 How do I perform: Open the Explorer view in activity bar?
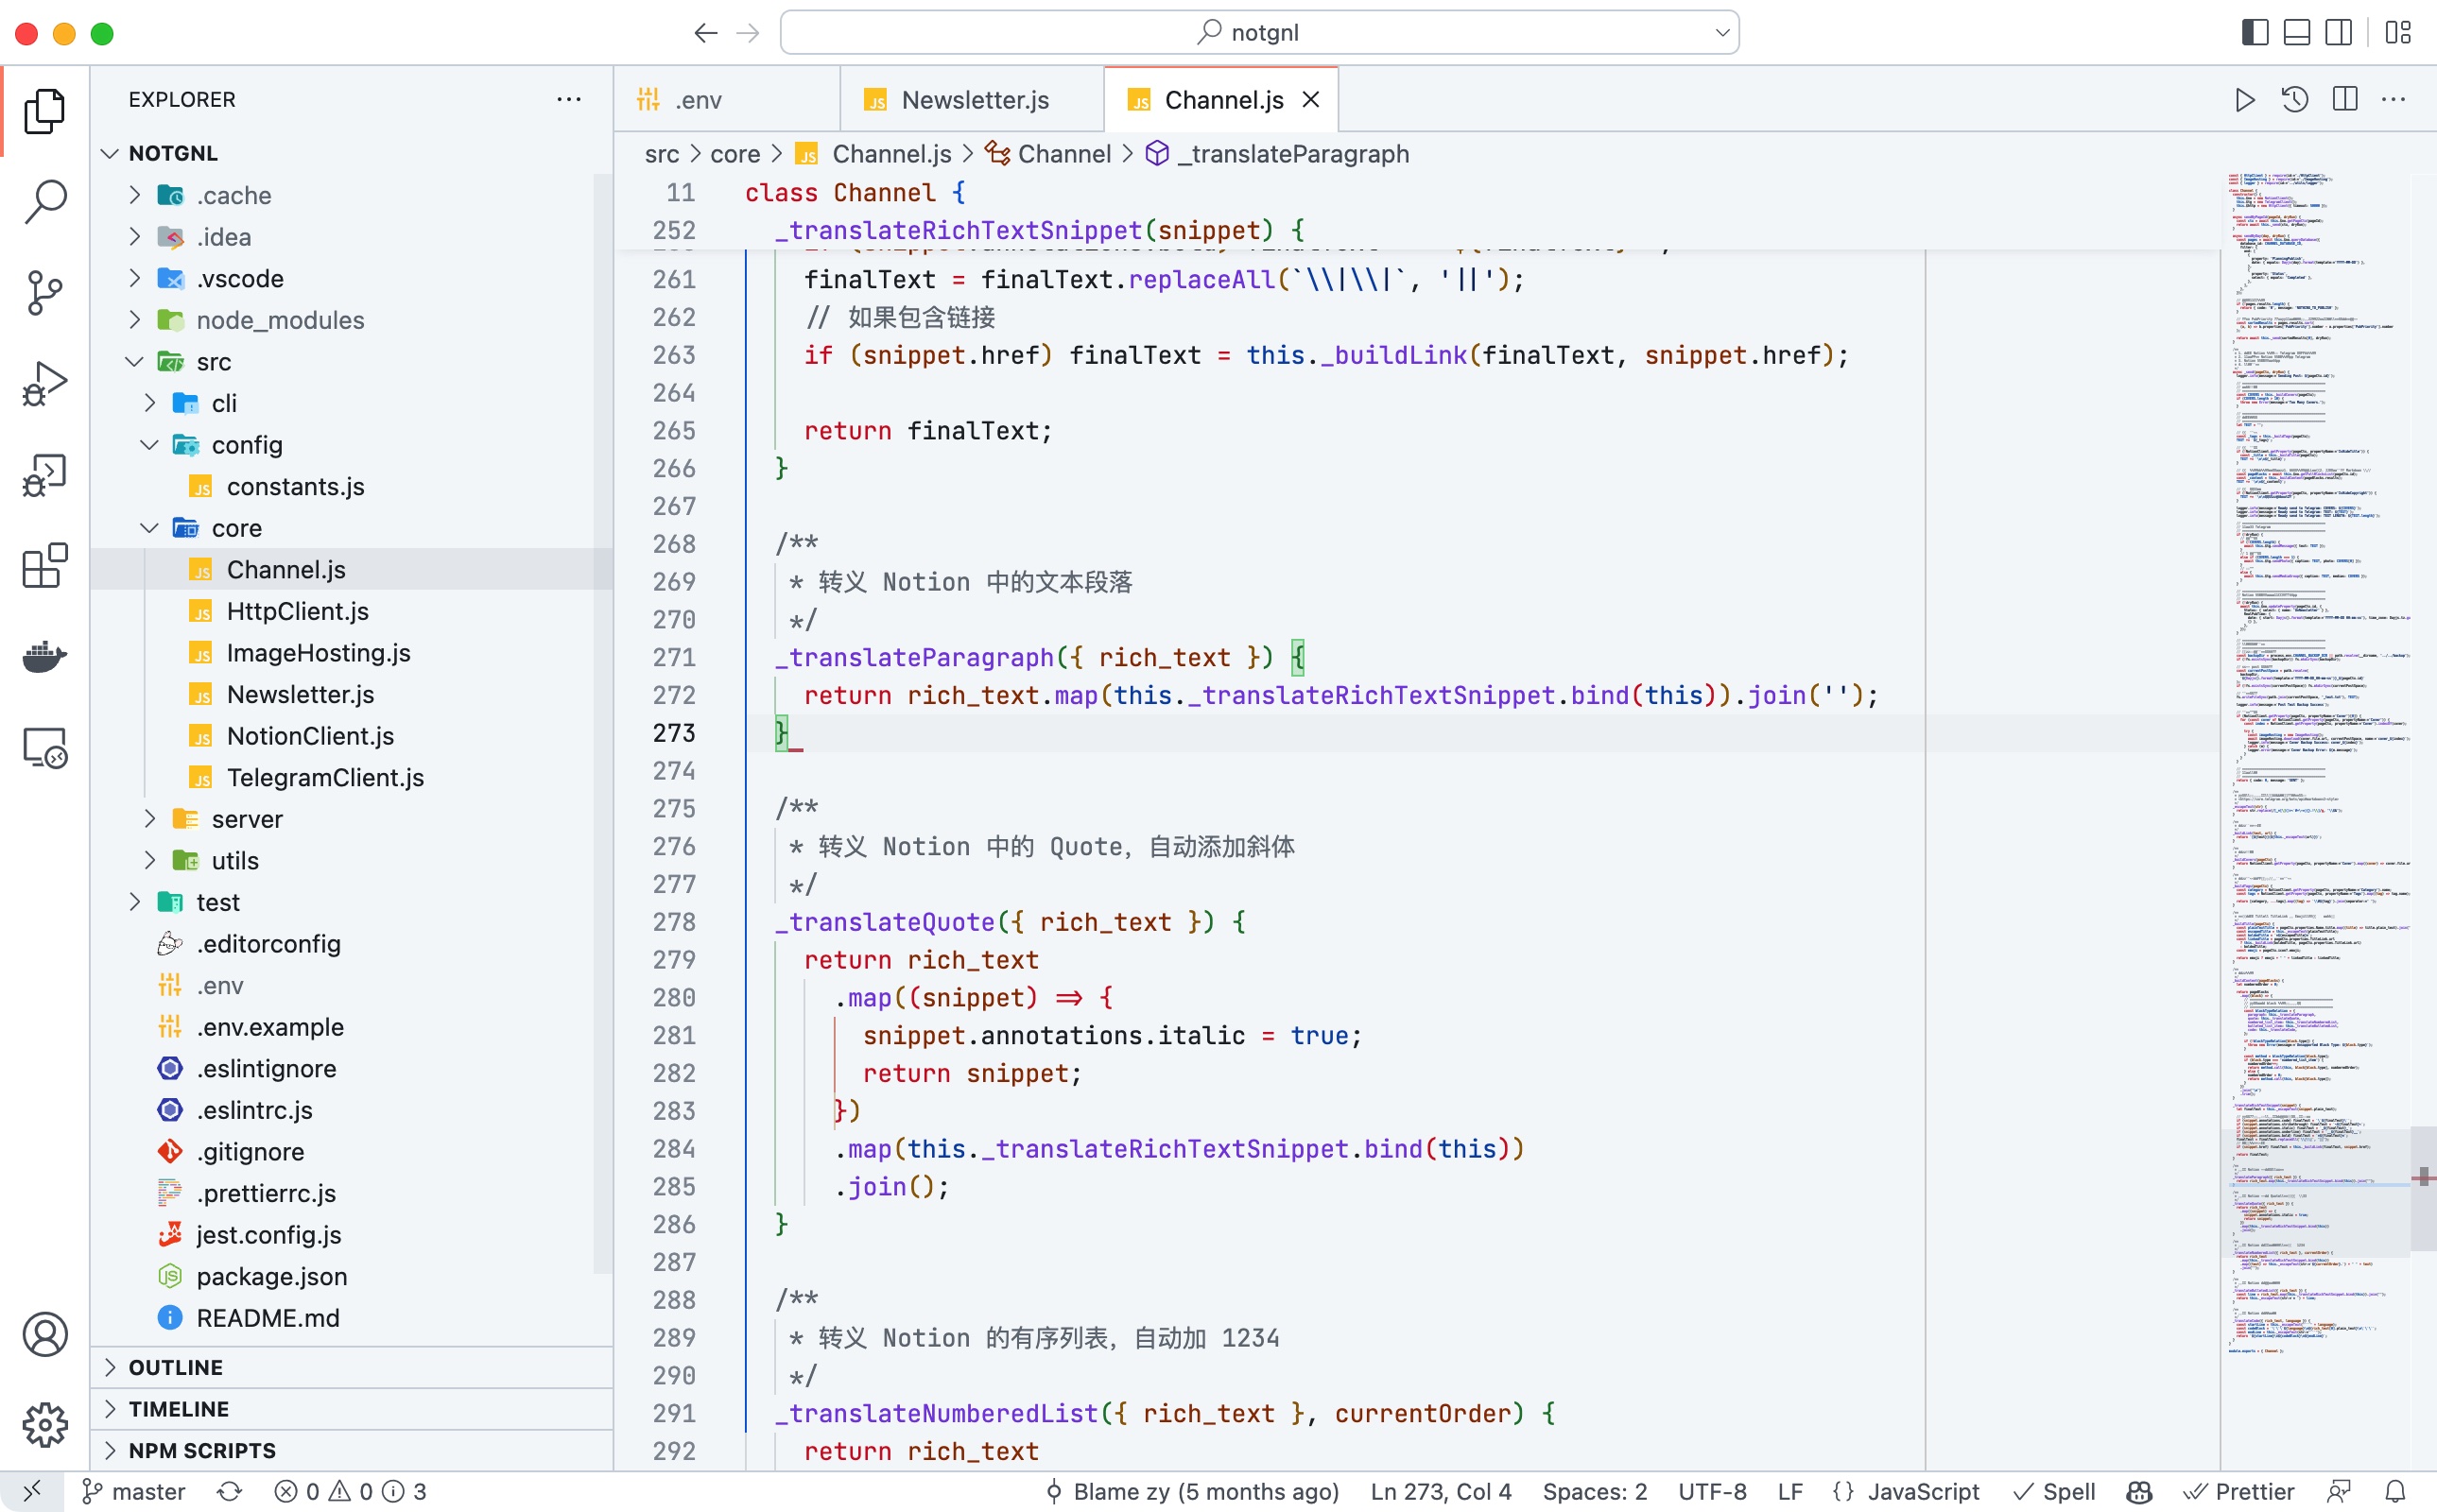45,110
